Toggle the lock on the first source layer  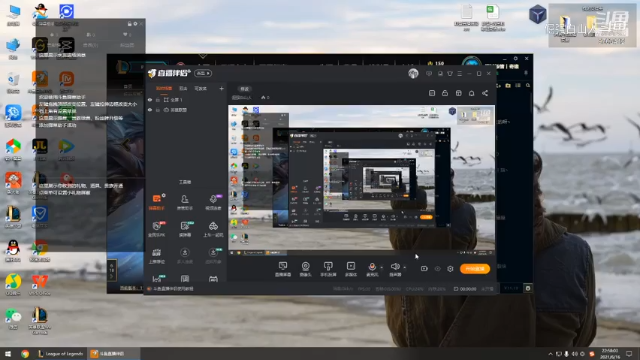(158, 100)
